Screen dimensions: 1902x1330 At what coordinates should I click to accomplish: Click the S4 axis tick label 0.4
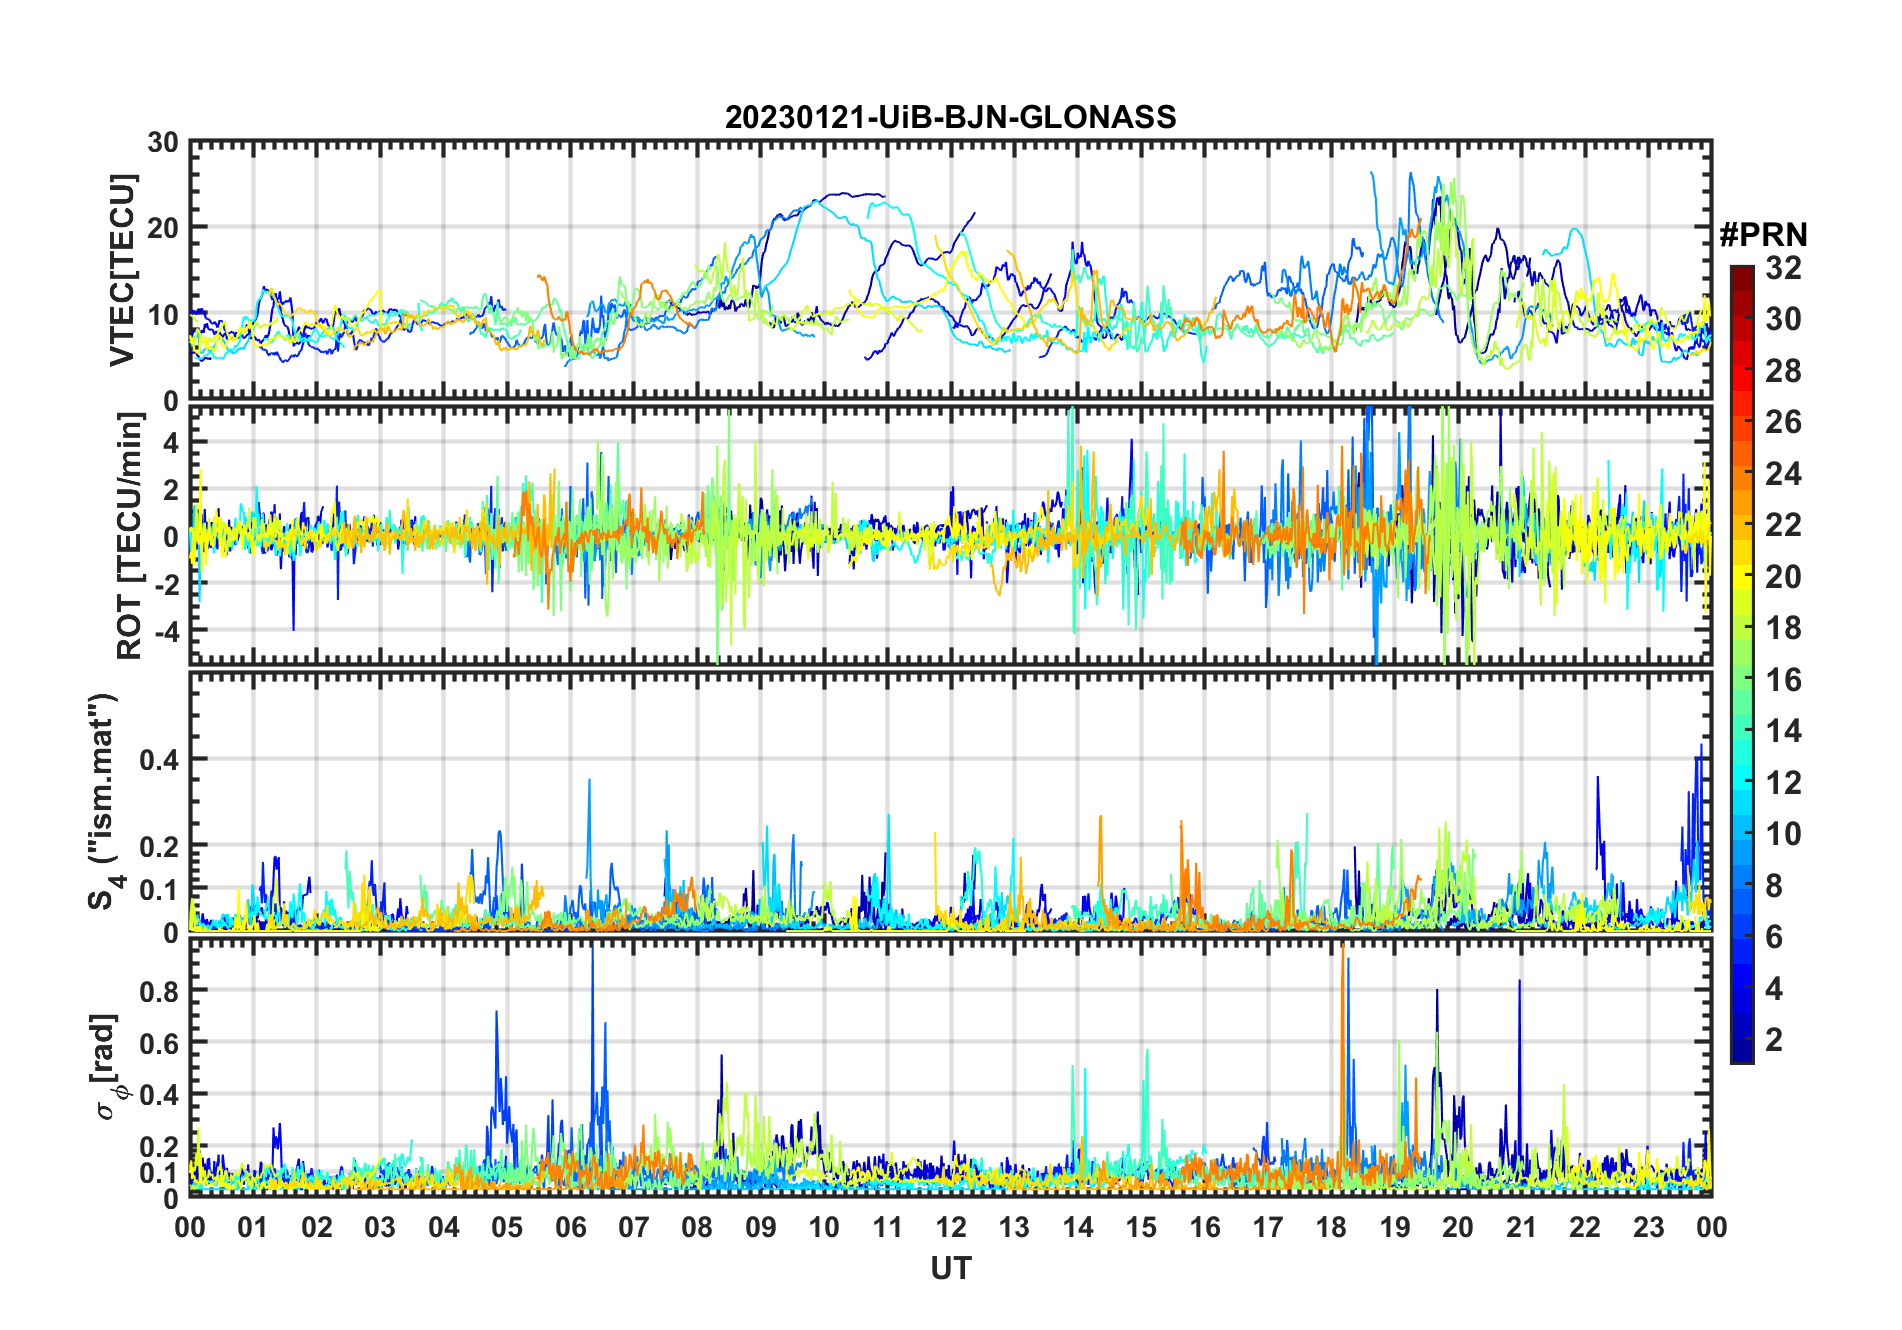point(160,760)
